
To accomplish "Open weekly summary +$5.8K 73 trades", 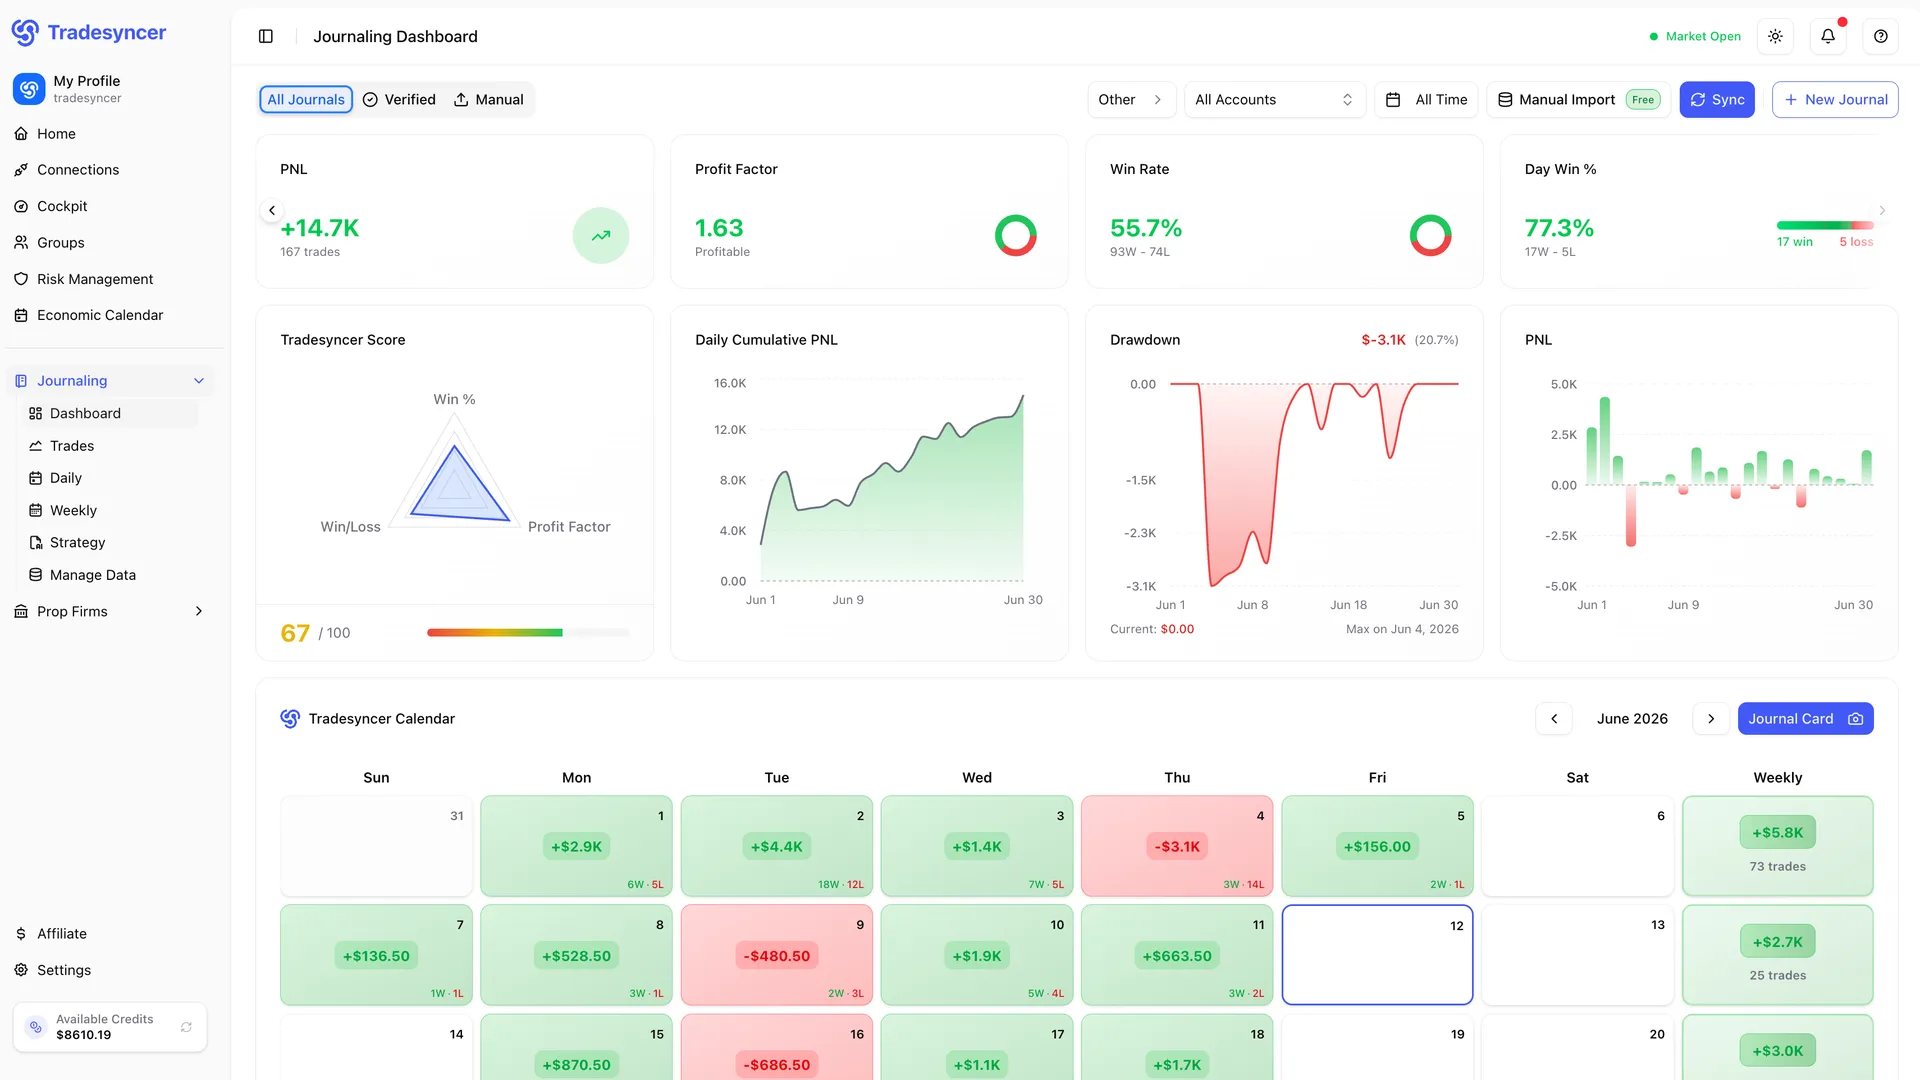I will tap(1777, 846).
